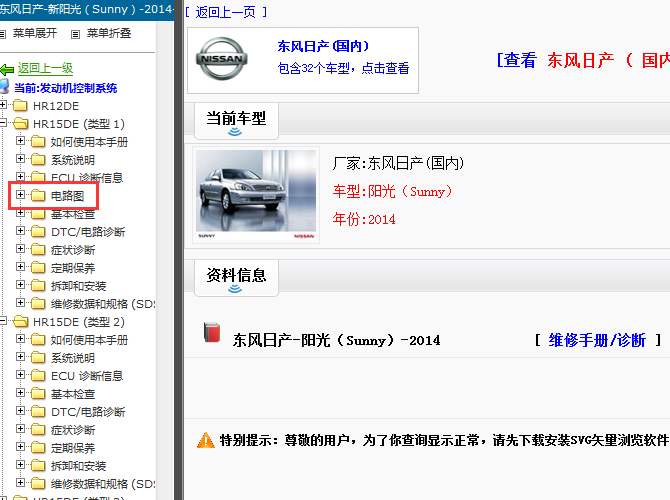The width and height of the screenshot is (670, 500).
Task: Select 如何使用本手册 under 类型 2
Action: coord(89,340)
